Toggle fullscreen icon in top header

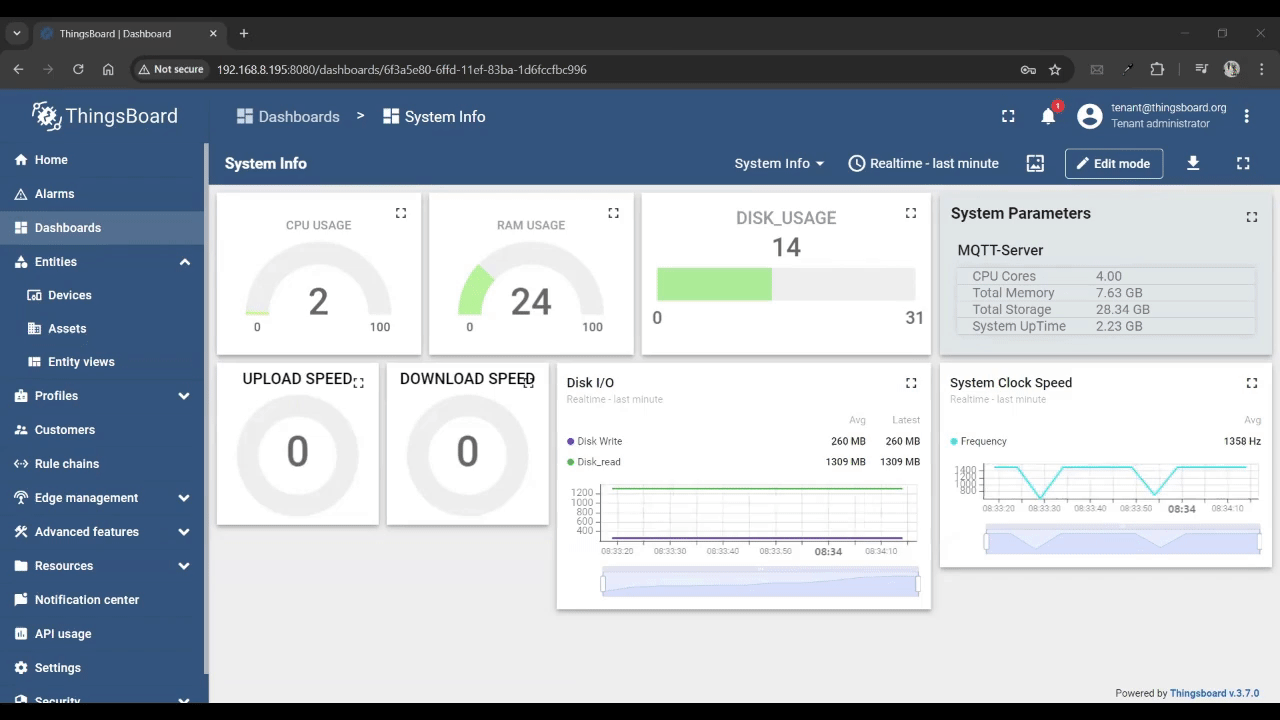point(1008,117)
